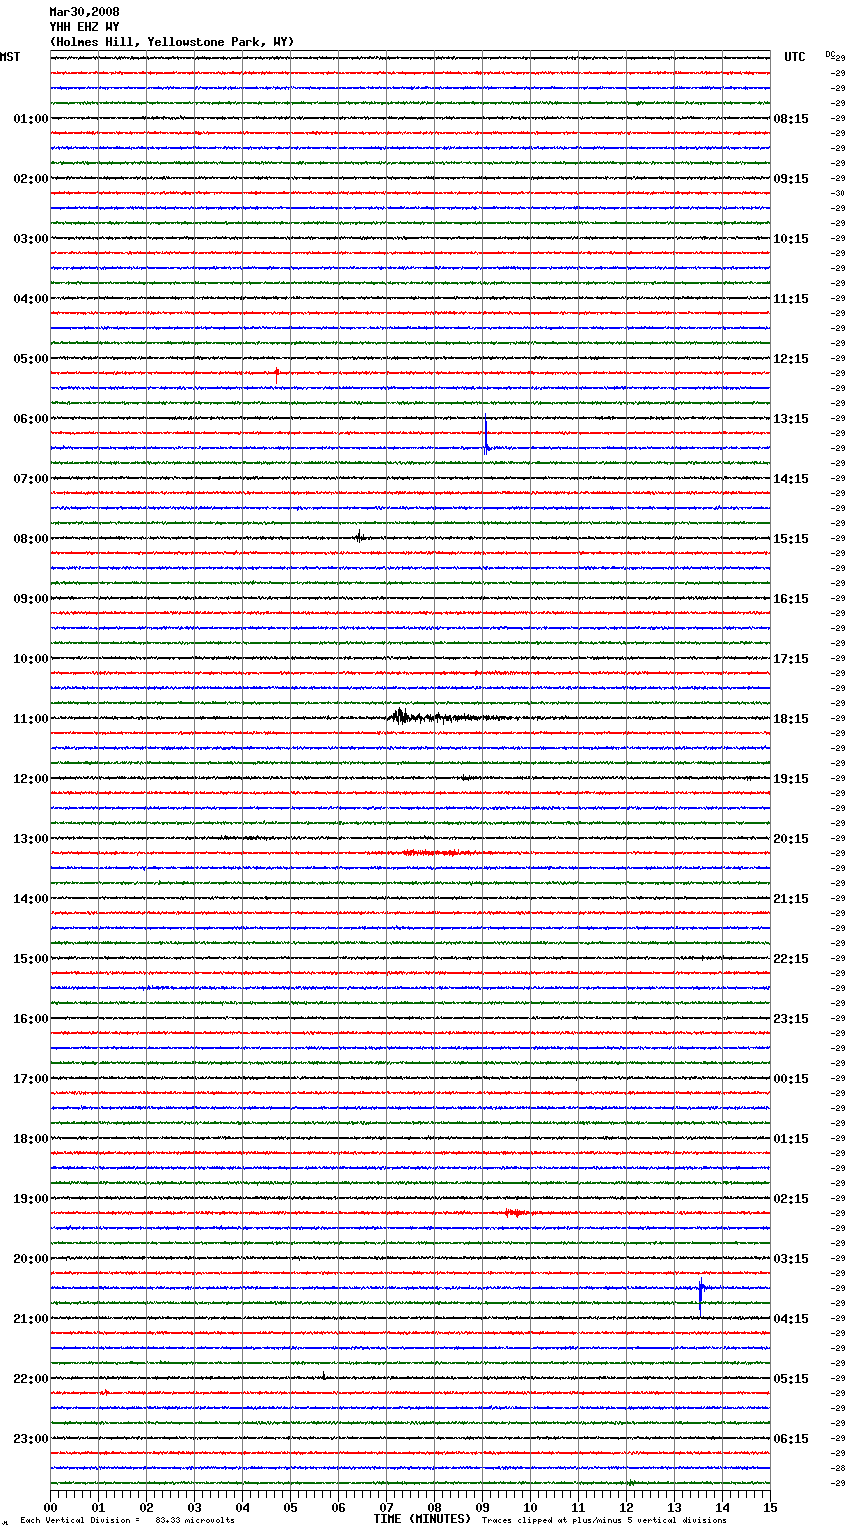Screen dimensions: 850x1534
Task: Click the 09 minute label on the x-axis
Action: point(482,1508)
